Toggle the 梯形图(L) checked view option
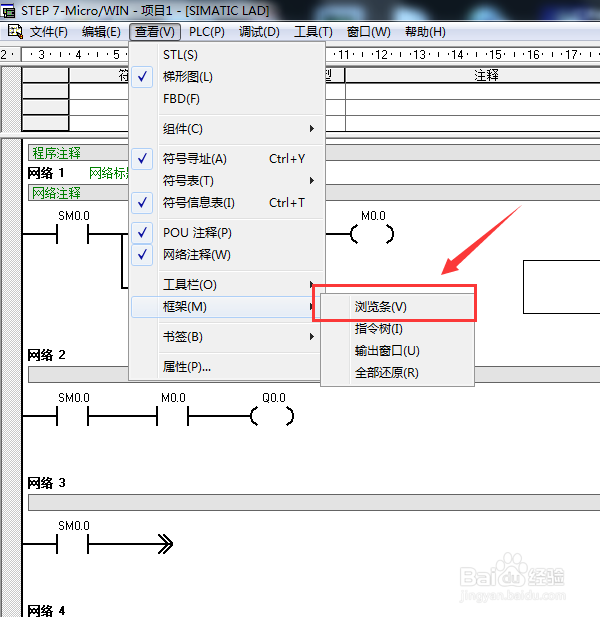 (x=227, y=77)
